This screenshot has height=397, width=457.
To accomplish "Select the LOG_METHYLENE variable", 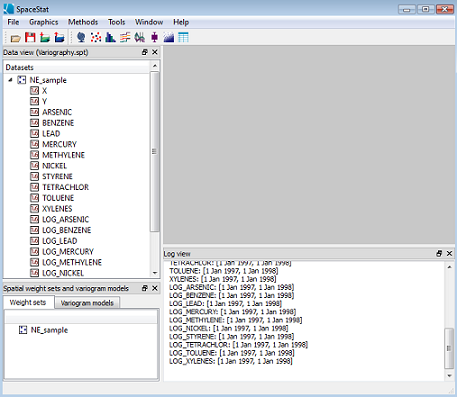I will [72, 262].
